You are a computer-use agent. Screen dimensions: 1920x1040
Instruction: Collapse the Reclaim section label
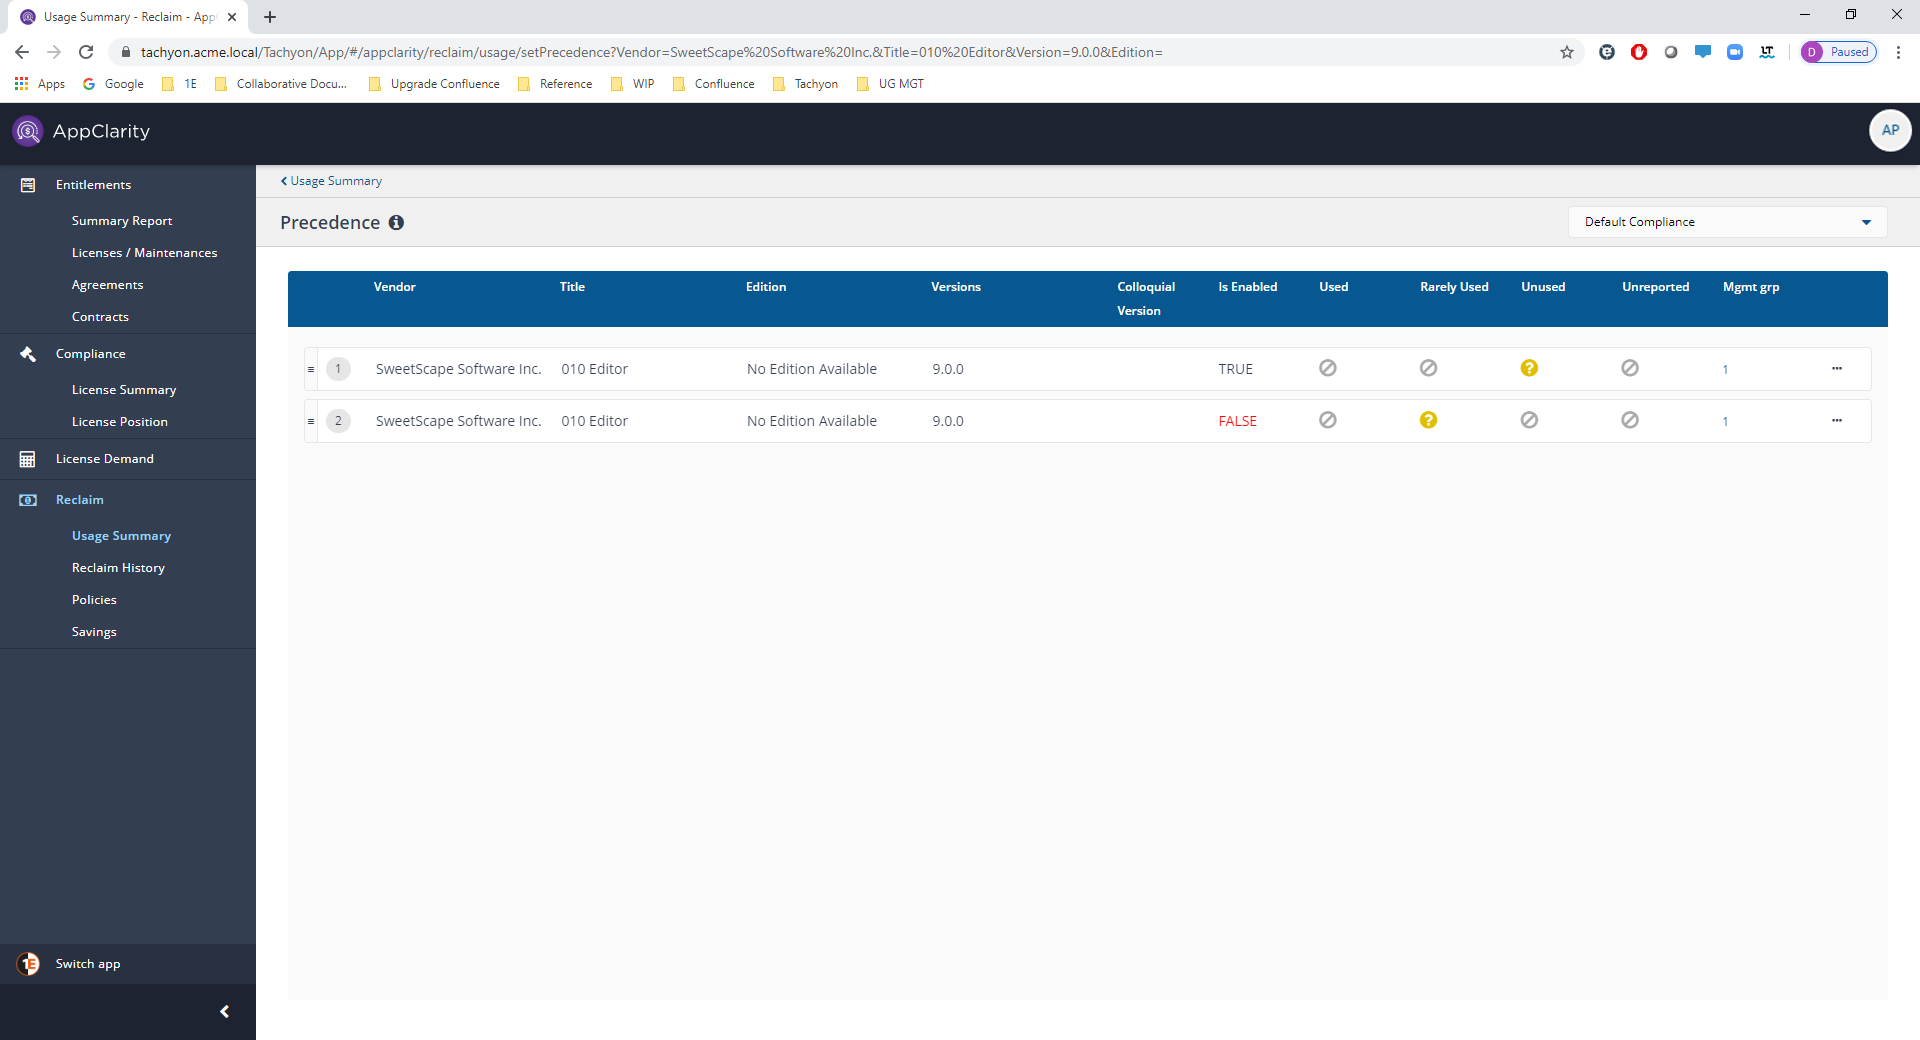pyautogui.click(x=79, y=500)
